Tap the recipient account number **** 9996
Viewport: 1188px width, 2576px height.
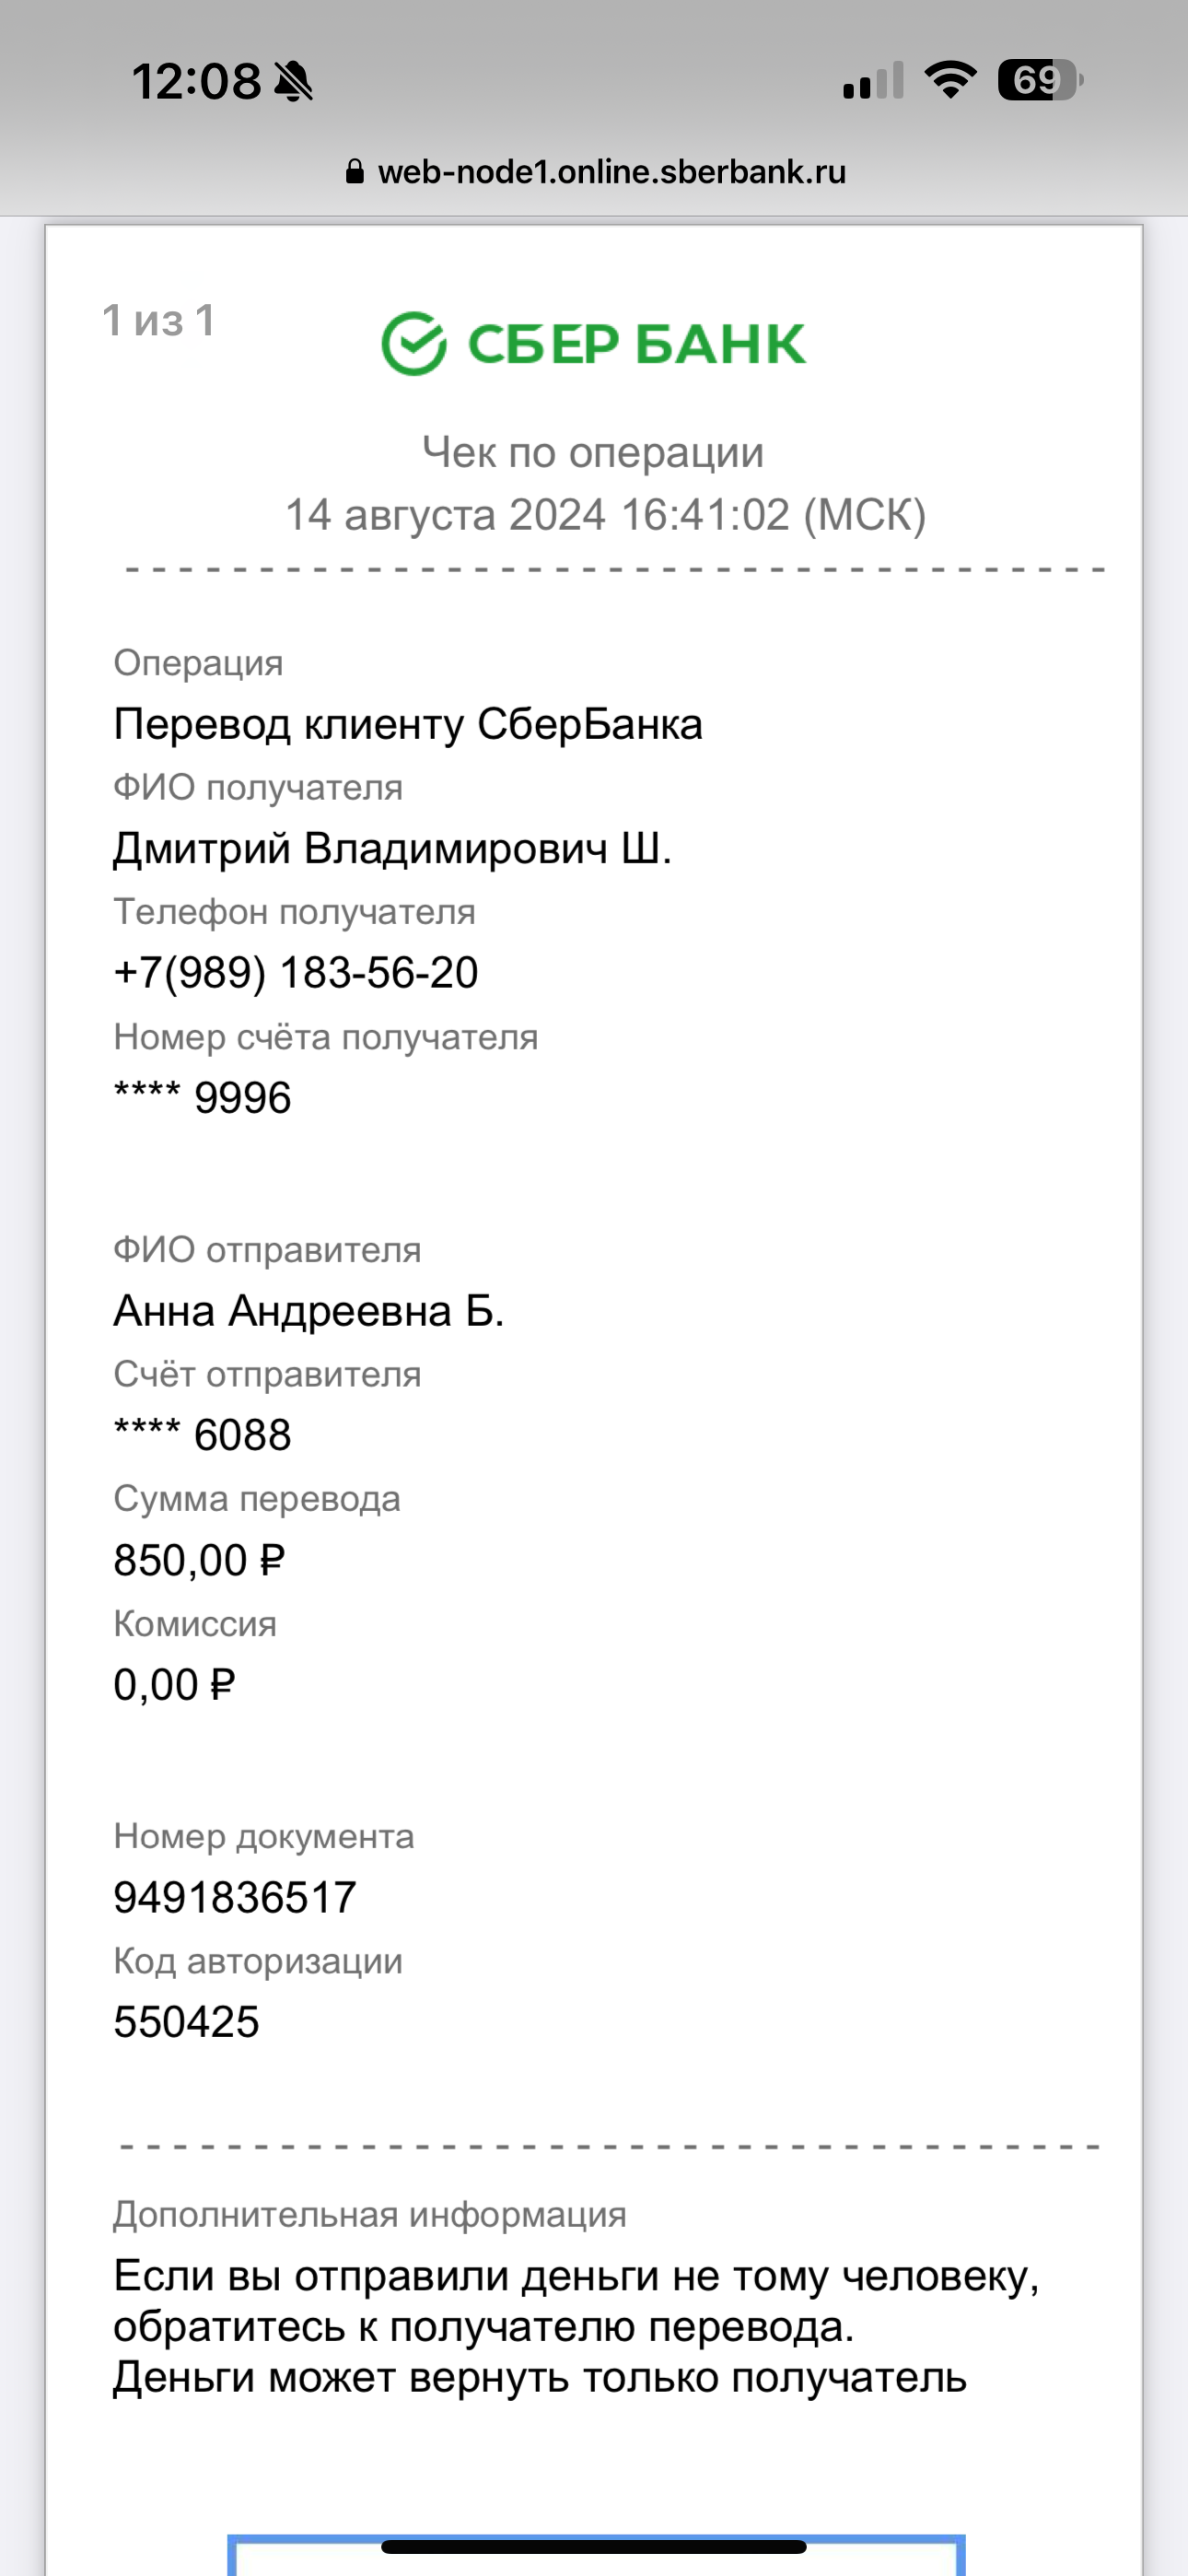click(202, 1098)
